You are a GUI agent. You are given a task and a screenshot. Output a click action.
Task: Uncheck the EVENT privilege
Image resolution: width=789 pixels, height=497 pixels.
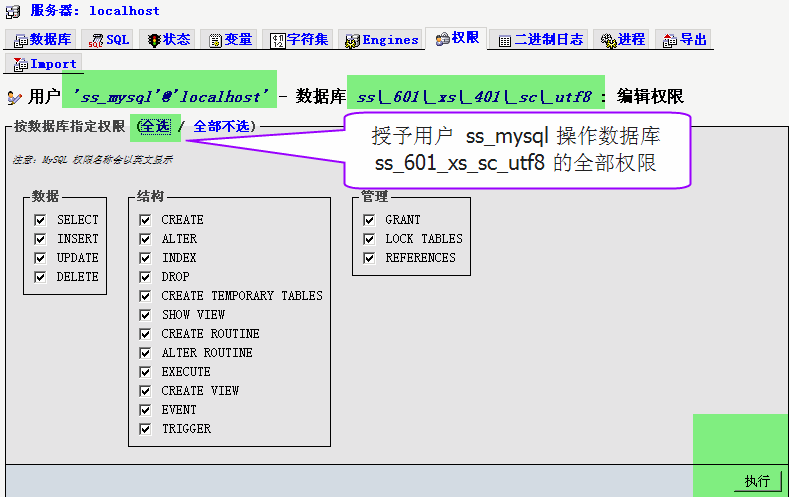[145, 410]
